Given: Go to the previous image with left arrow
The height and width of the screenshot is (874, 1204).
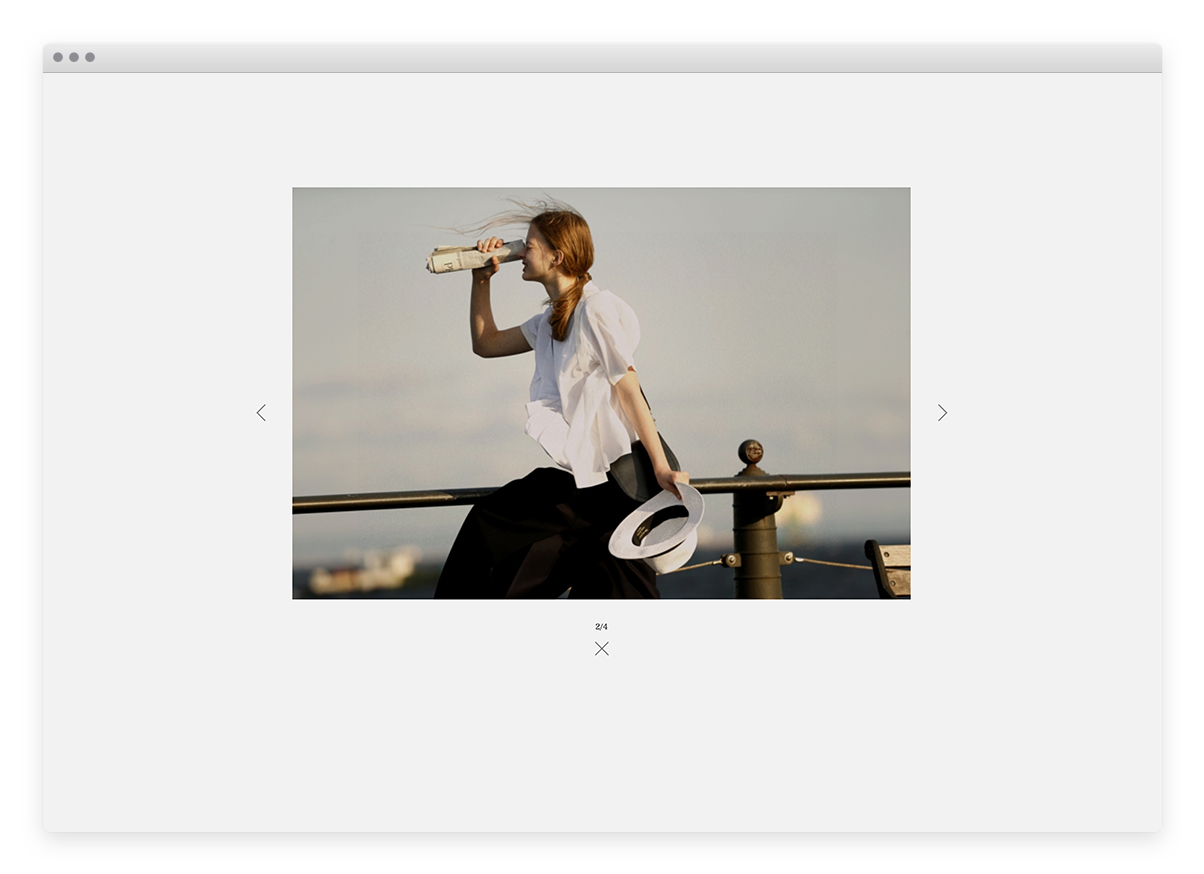Looking at the screenshot, I should pyautogui.click(x=261, y=412).
